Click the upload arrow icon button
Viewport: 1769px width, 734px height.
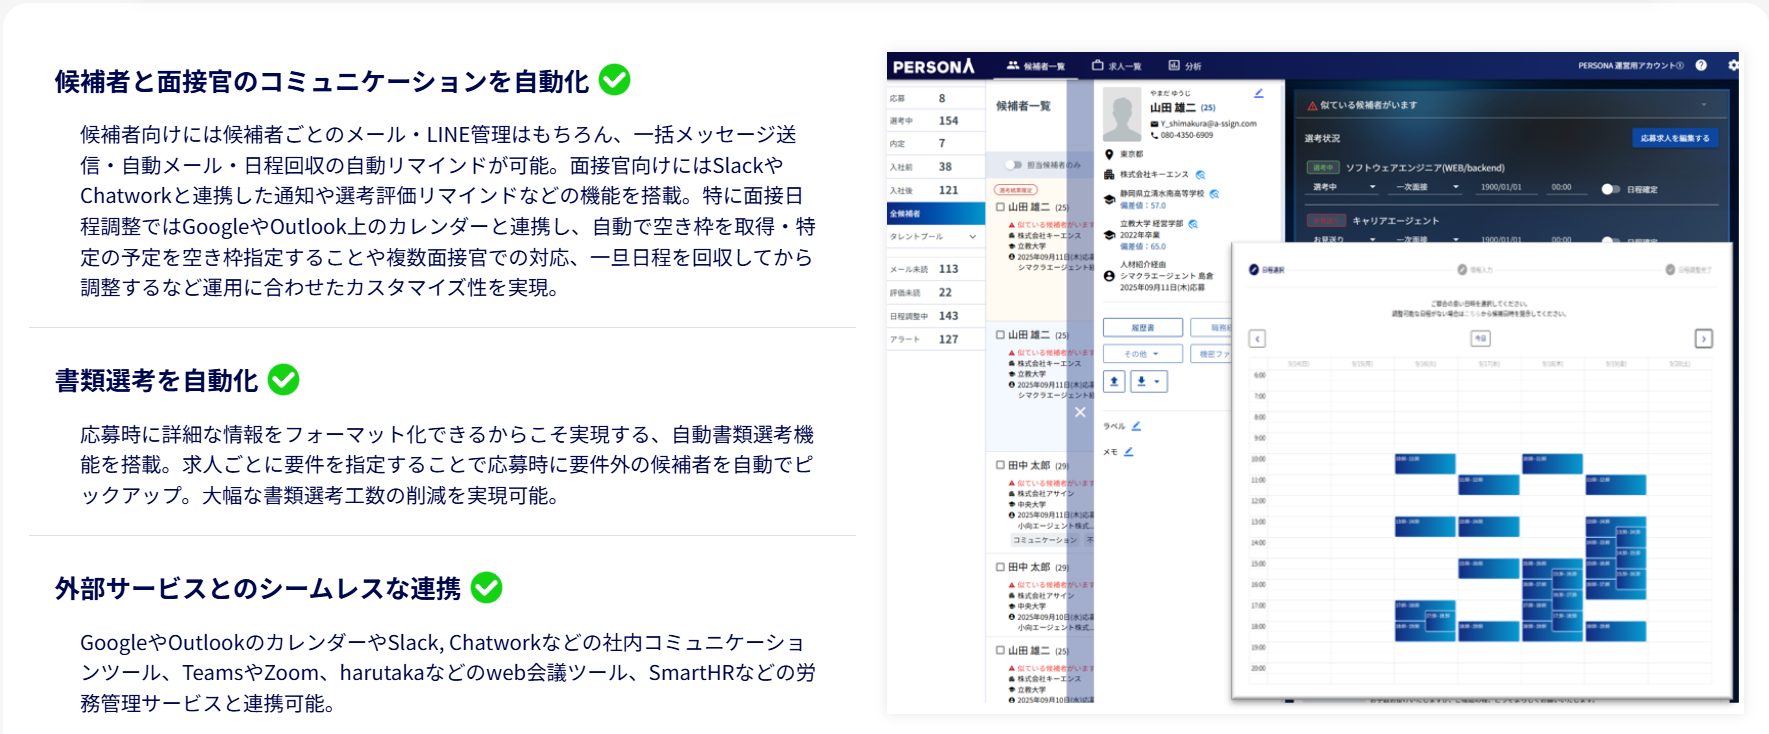(1114, 381)
